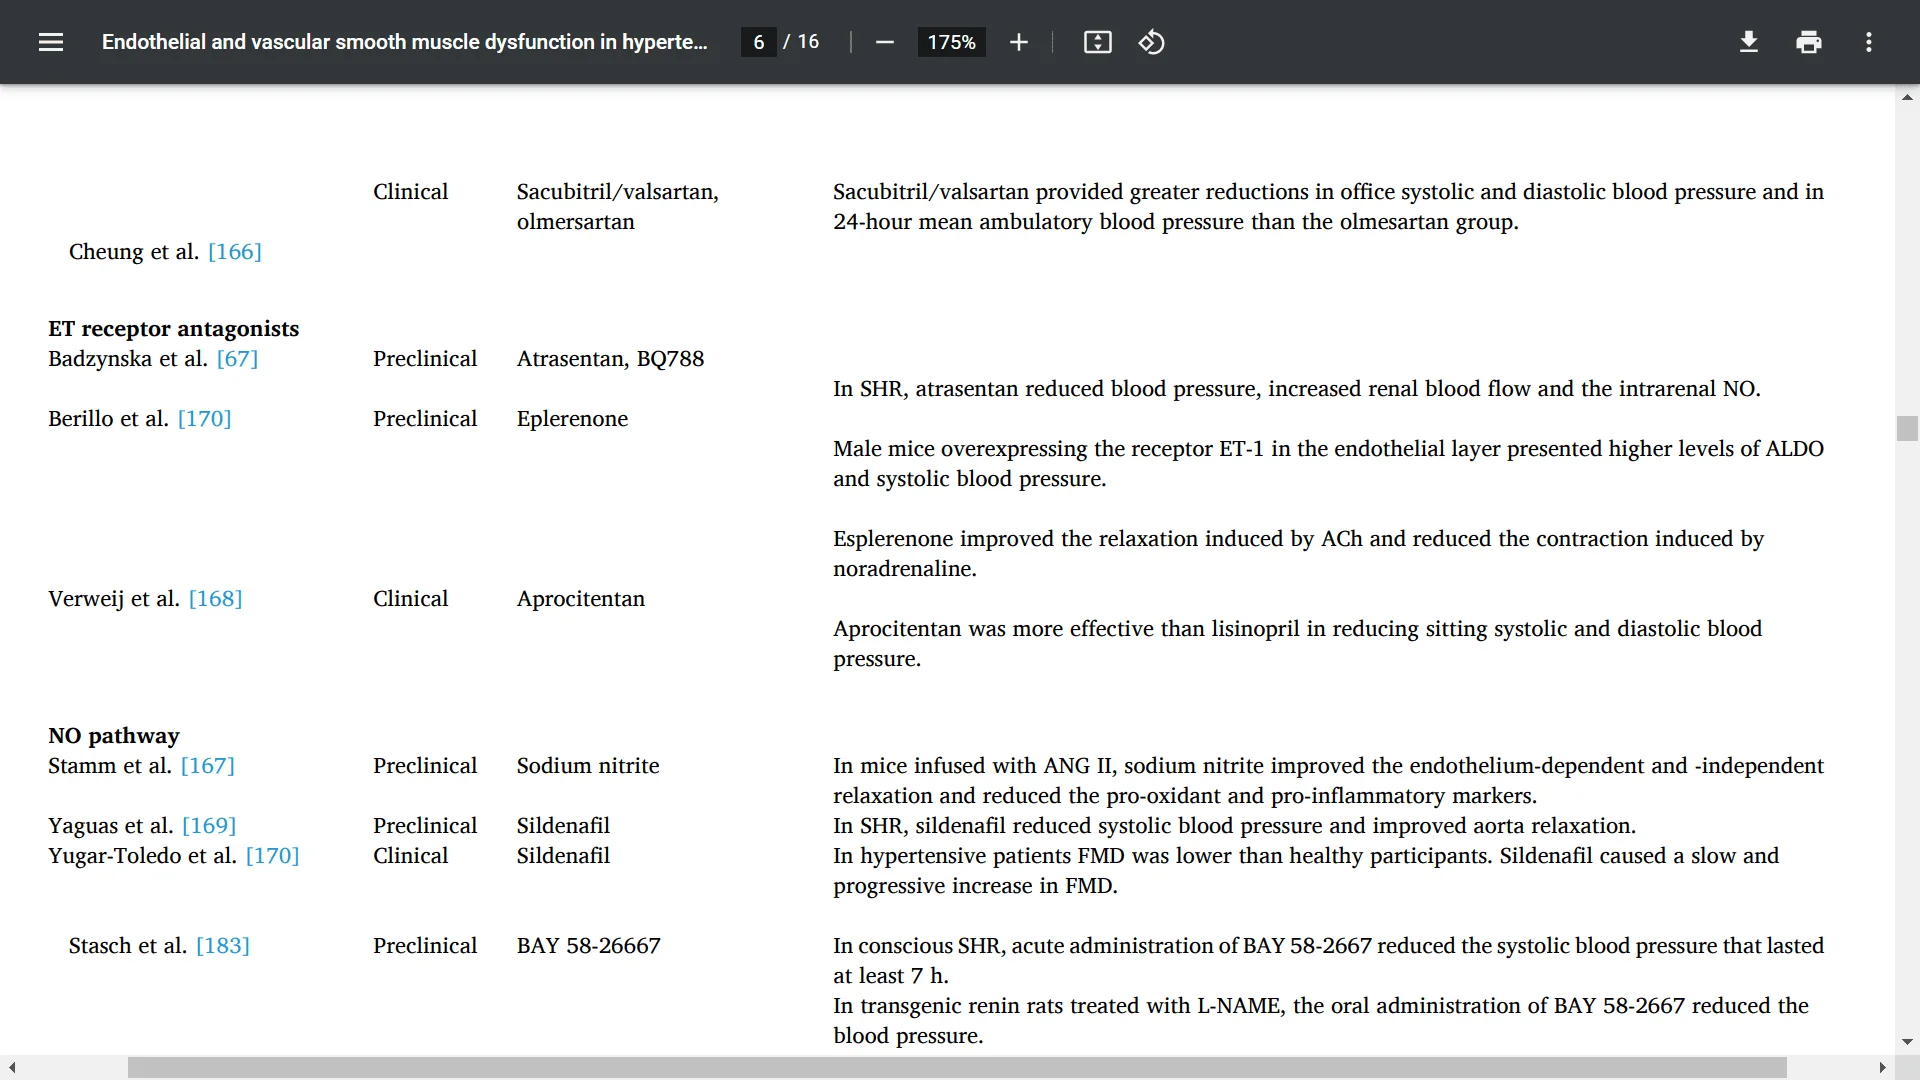Open reference [170] next to Yugar-Toledo et al.

tap(272, 856)
